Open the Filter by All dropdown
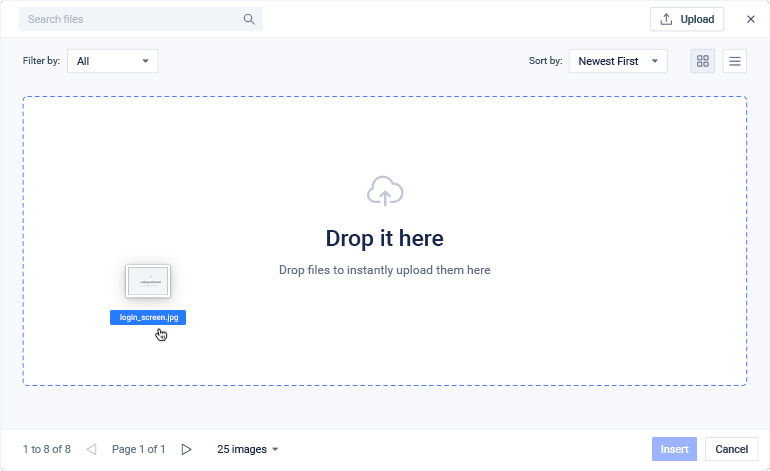The image size is (770, 471). [112, 61]
